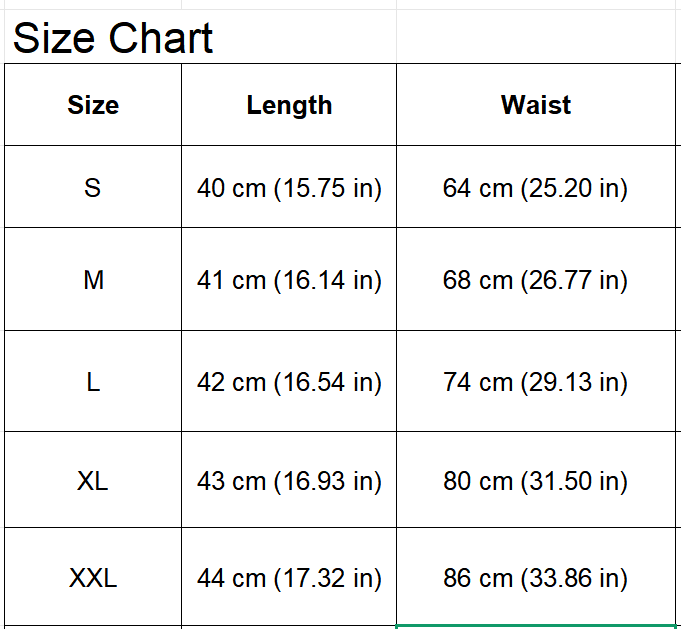
Task: Select the XL size cell
Action: pyautogui.click(x=93, y=481)
